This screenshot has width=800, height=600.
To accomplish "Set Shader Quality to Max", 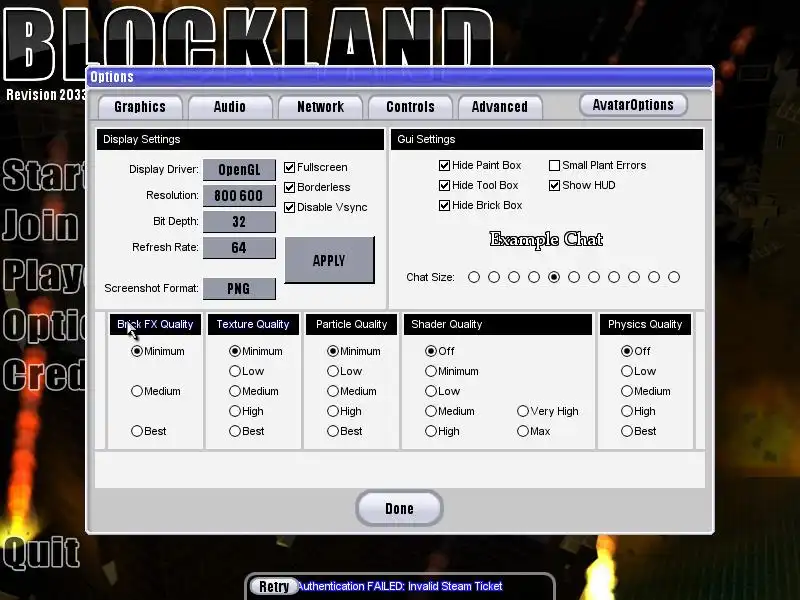I will pyautogui.click(x=522, y=431).
